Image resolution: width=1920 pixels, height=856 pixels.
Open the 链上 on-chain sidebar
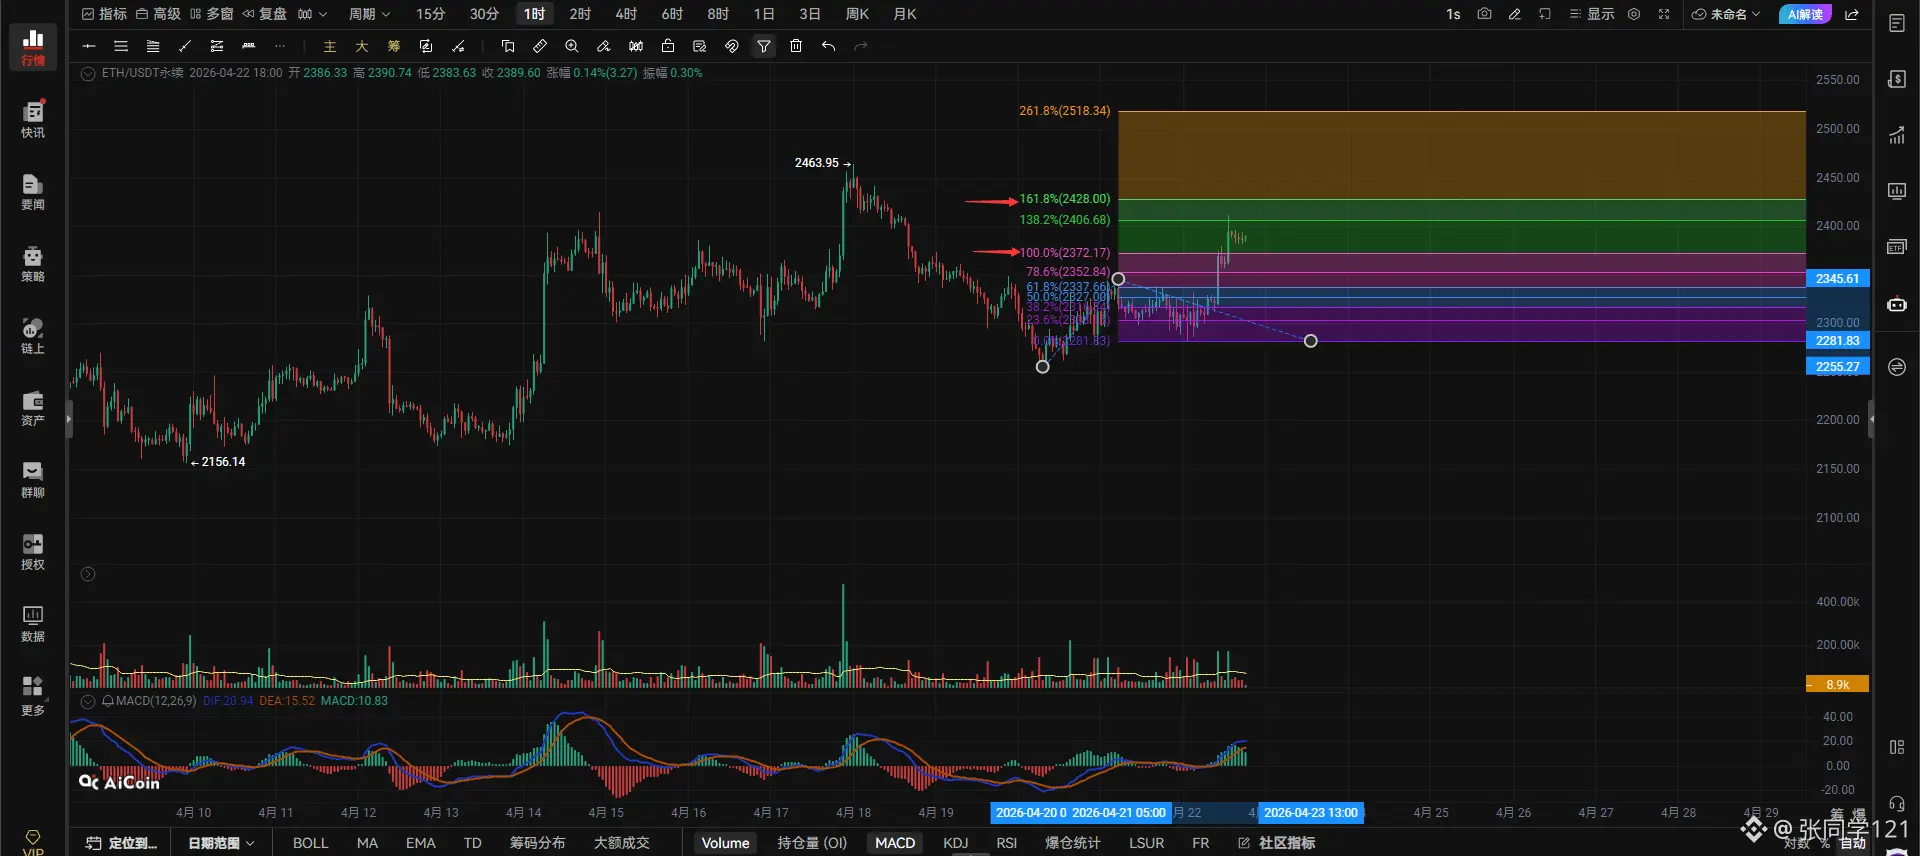(x=33, y=335)
